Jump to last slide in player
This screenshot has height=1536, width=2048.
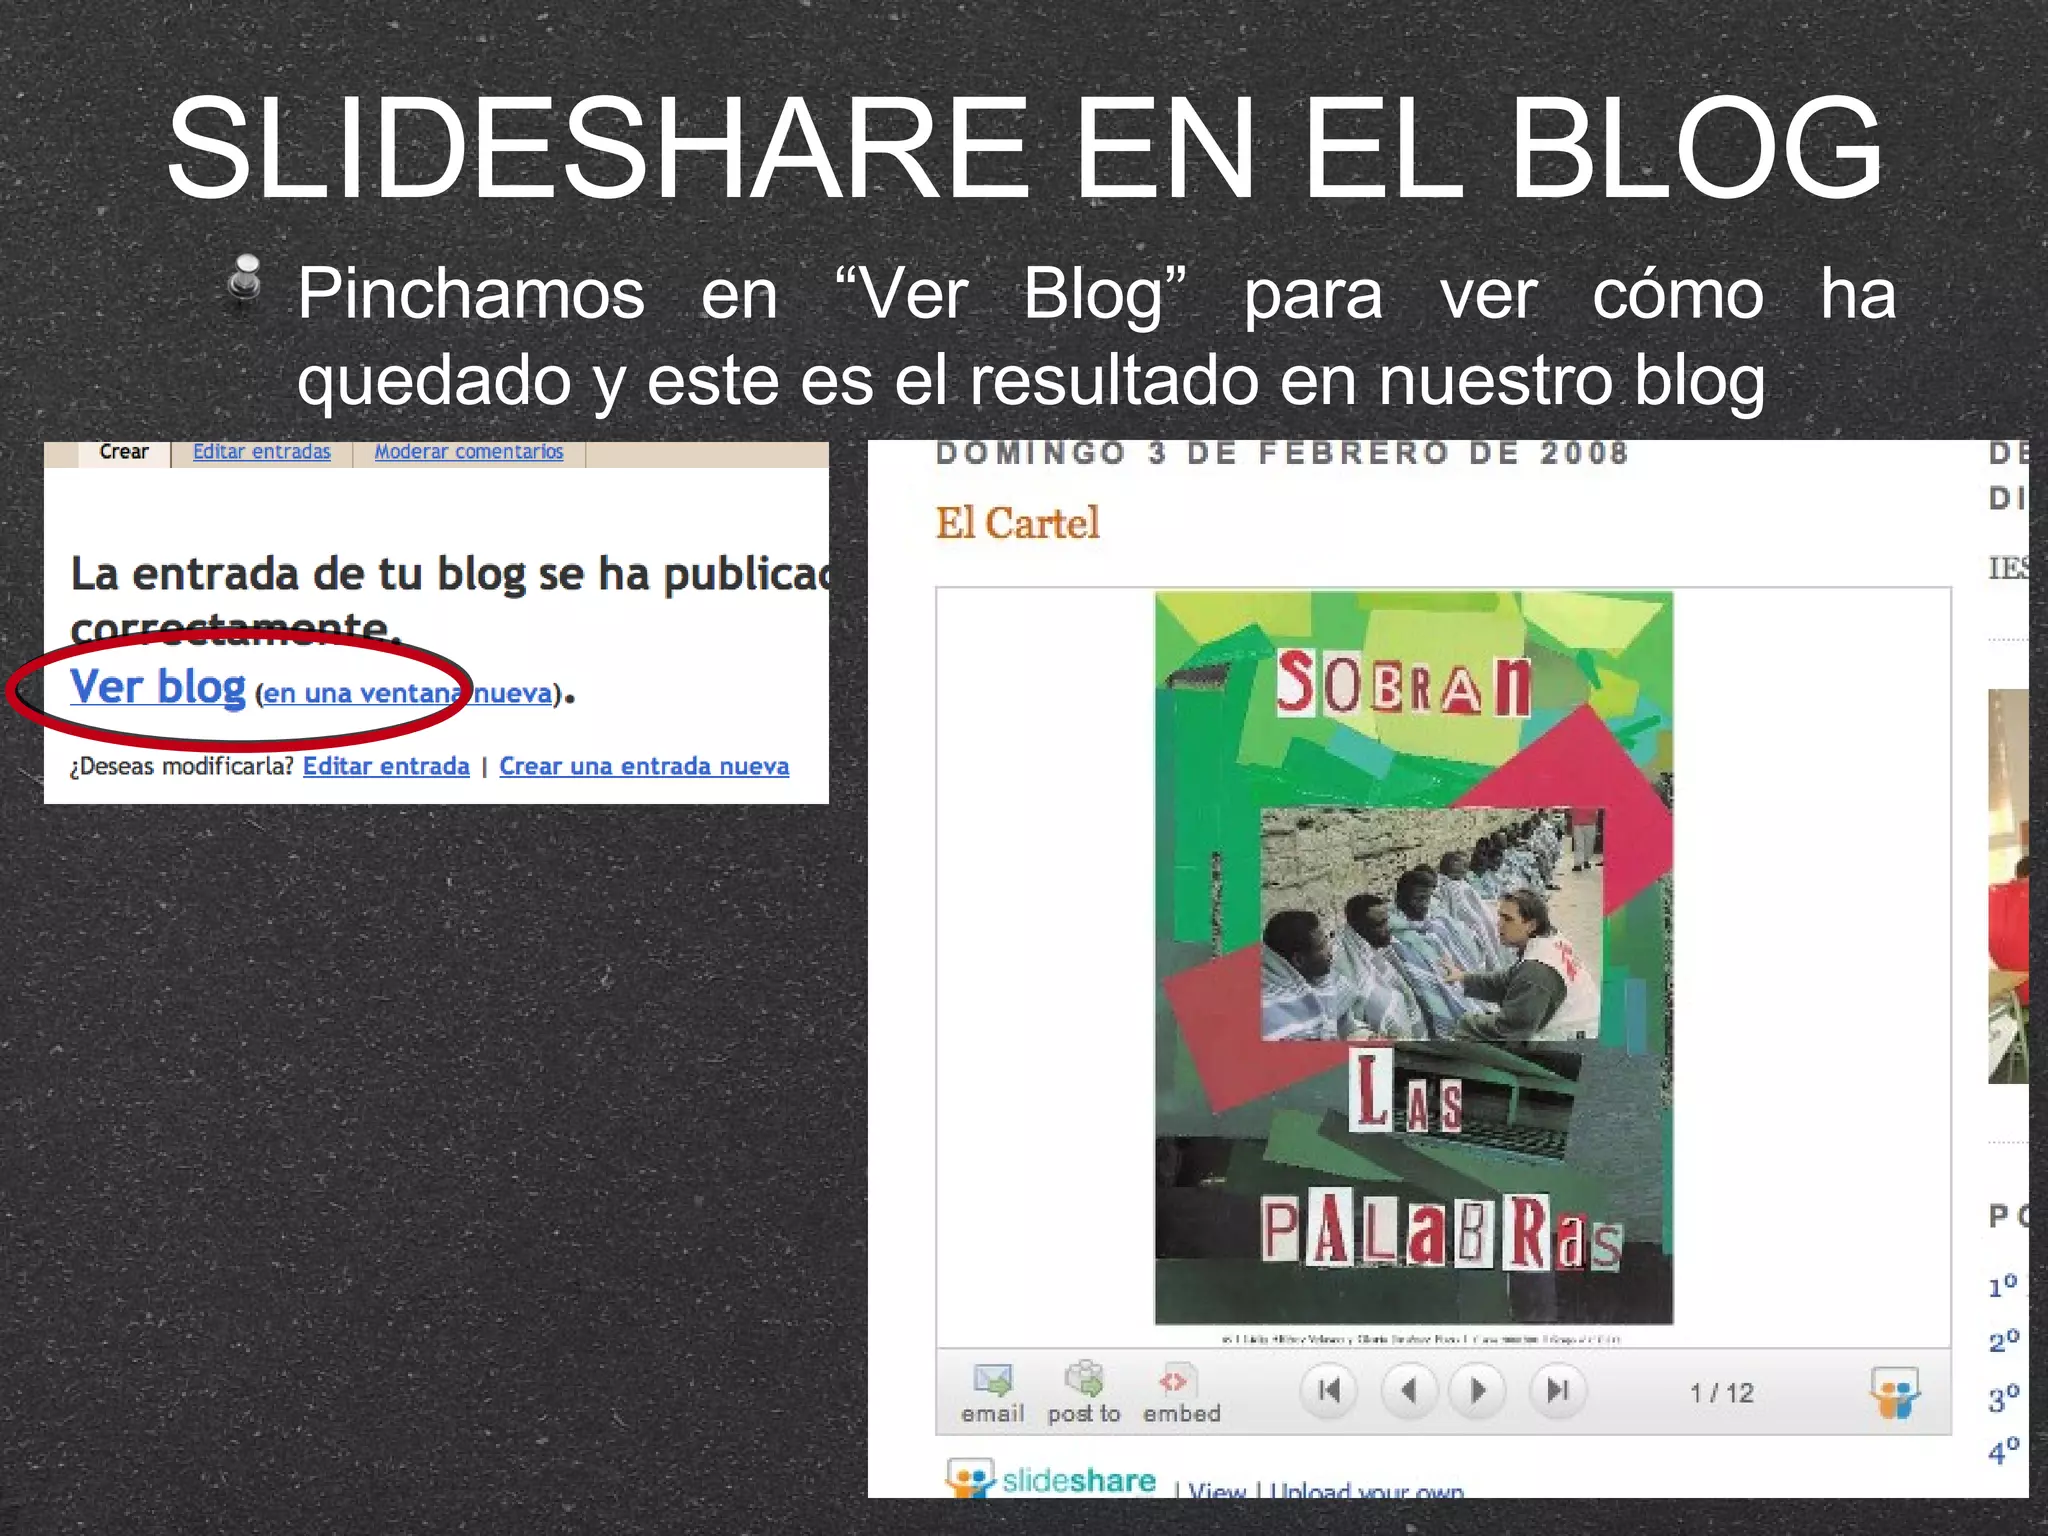pos(1558,1391)
